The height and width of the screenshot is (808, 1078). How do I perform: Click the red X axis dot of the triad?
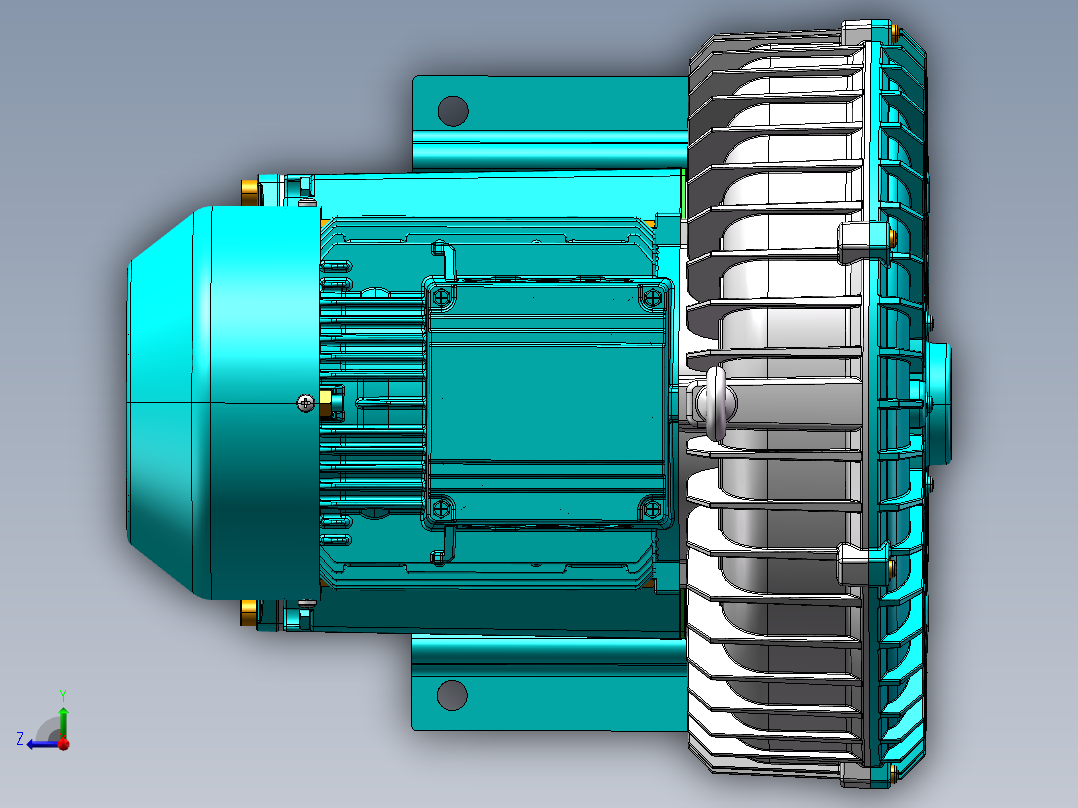point(64,744)
